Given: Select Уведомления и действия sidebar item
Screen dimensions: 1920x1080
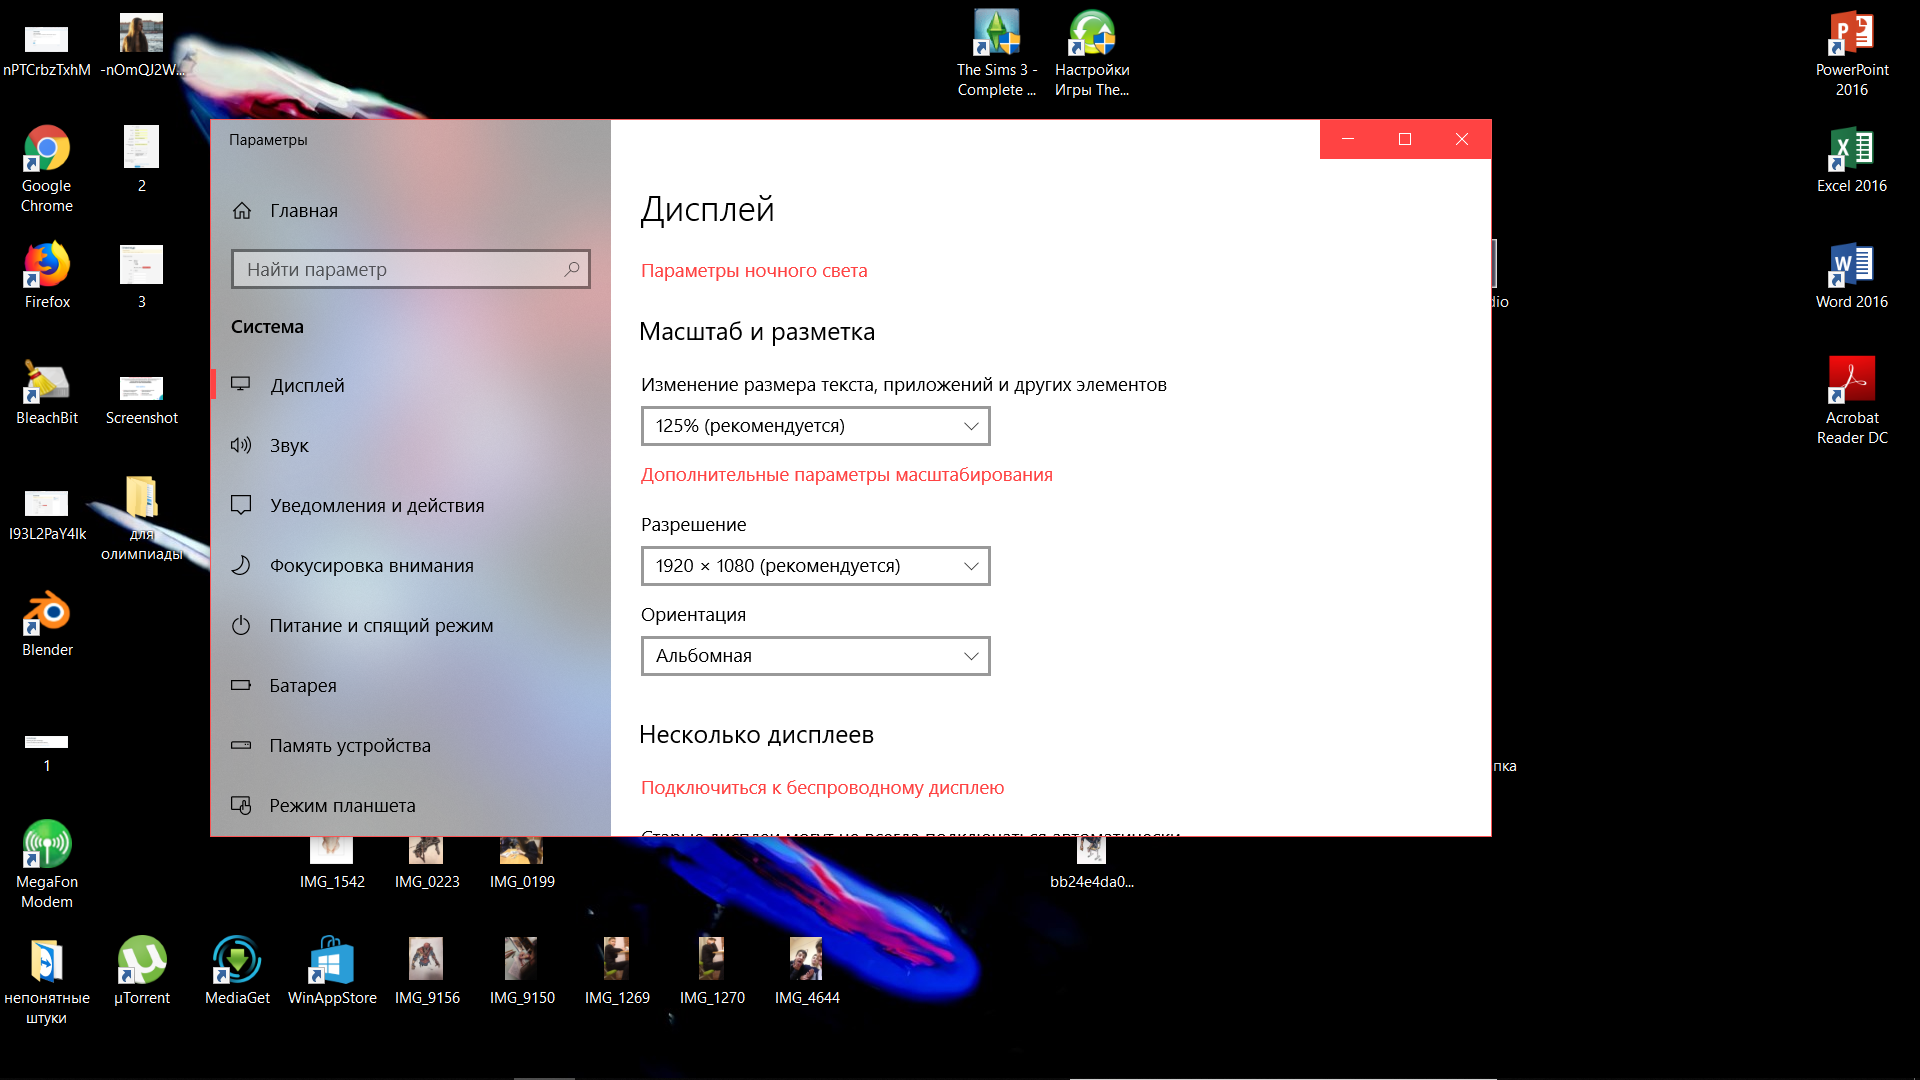Looking at the screenshot, I should click(x=376, y=506).
